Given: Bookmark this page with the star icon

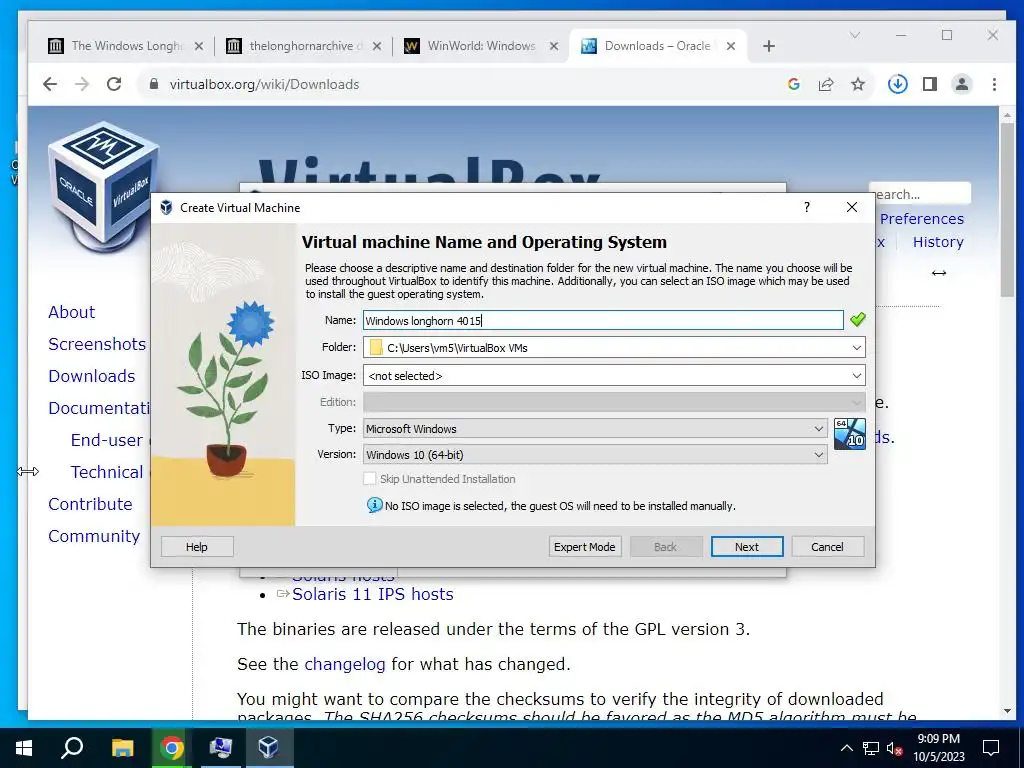Looking at the screenshot, I should 858,84.
